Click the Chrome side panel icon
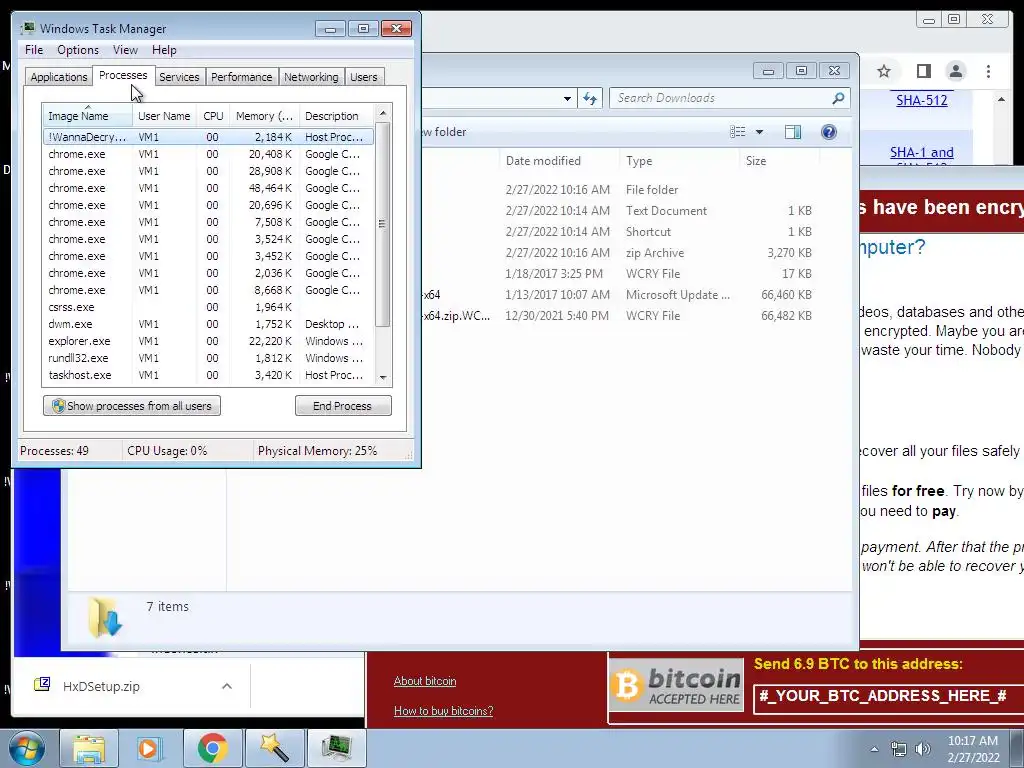Viewport: 1024px width, 768px height. click(923, 71)
